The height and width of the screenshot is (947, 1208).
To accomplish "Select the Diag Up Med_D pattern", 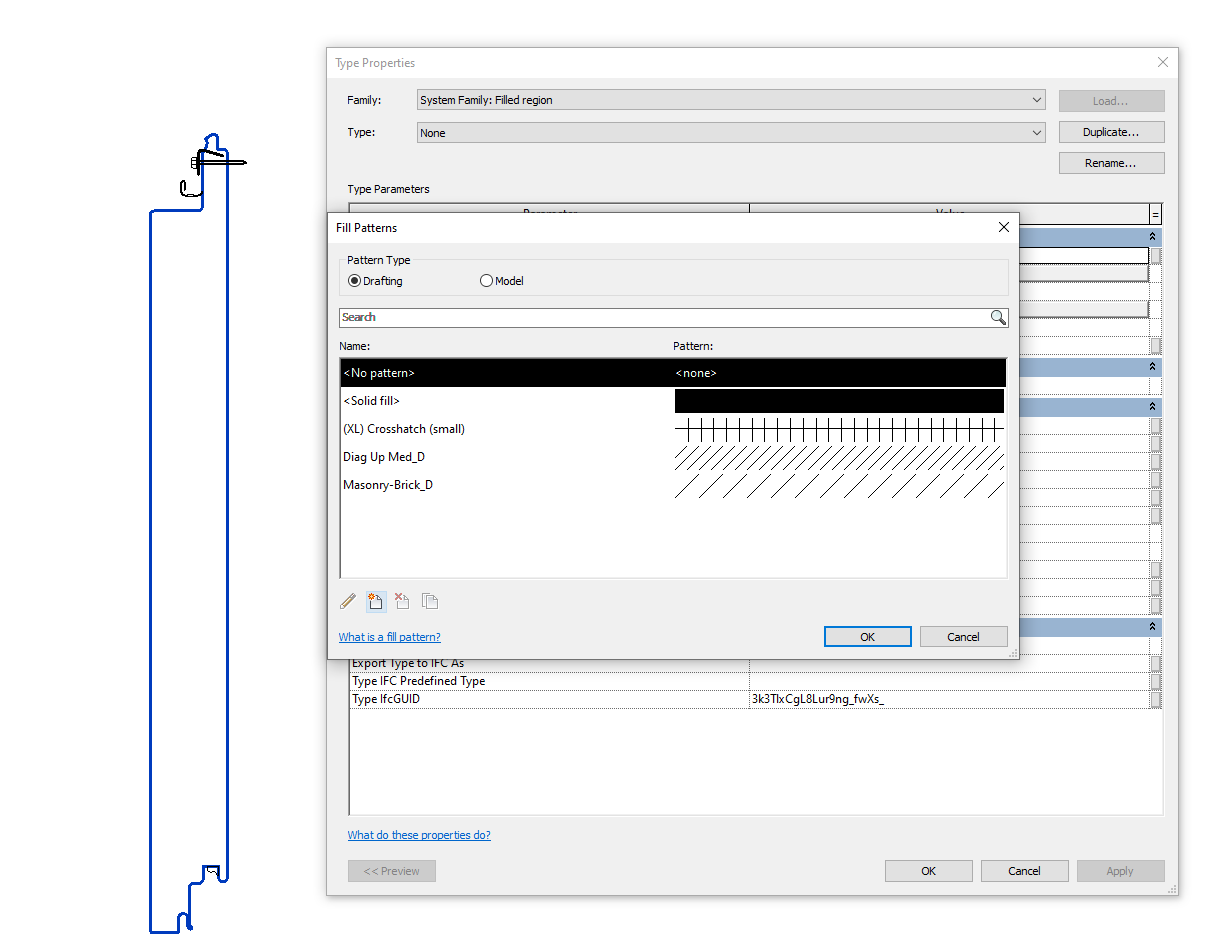I will [x=673, y=457].
